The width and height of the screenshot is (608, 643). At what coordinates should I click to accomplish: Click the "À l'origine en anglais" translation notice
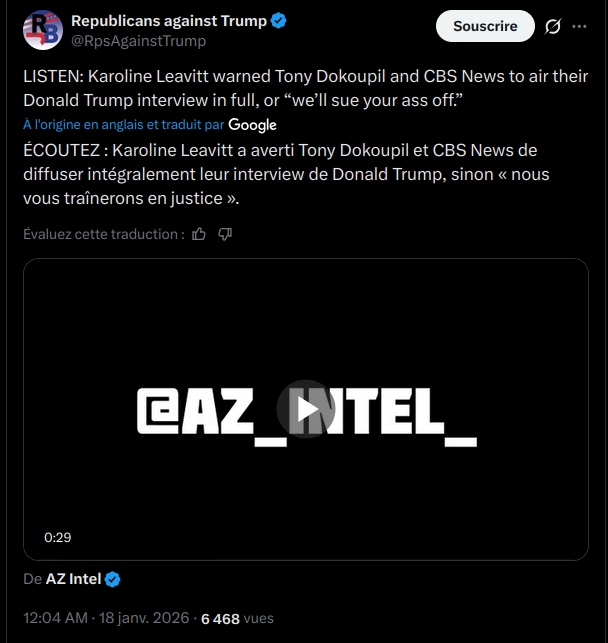124,125
